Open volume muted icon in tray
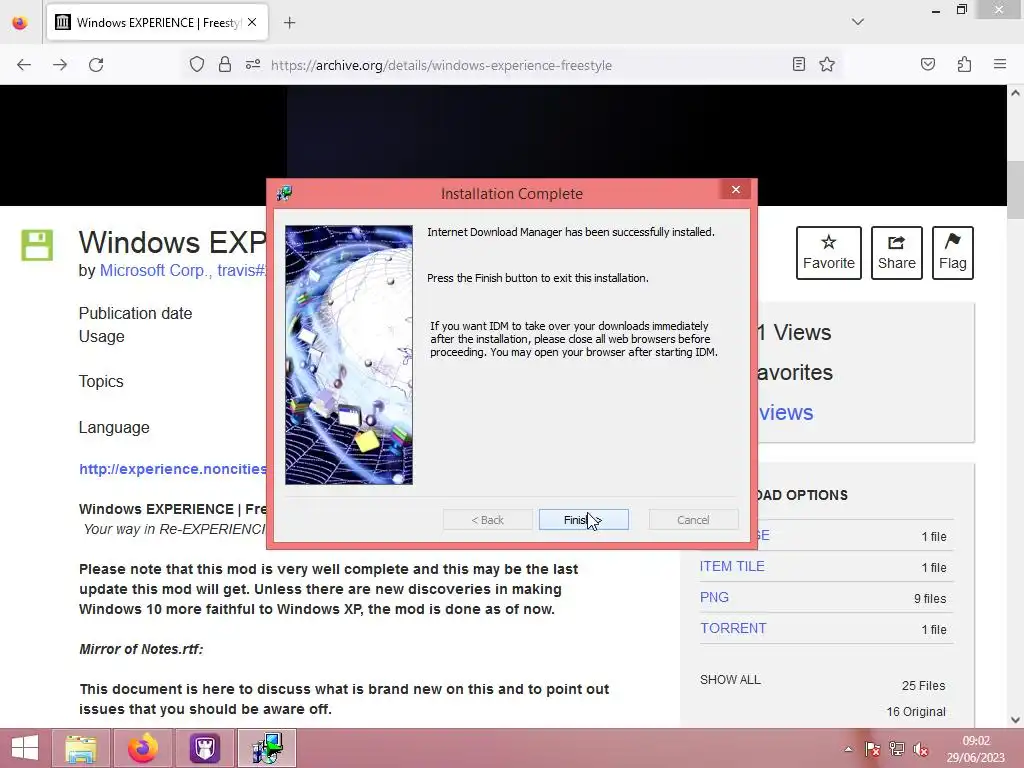This screenshot has width=1024, height=768. click(x=921, y=749)
